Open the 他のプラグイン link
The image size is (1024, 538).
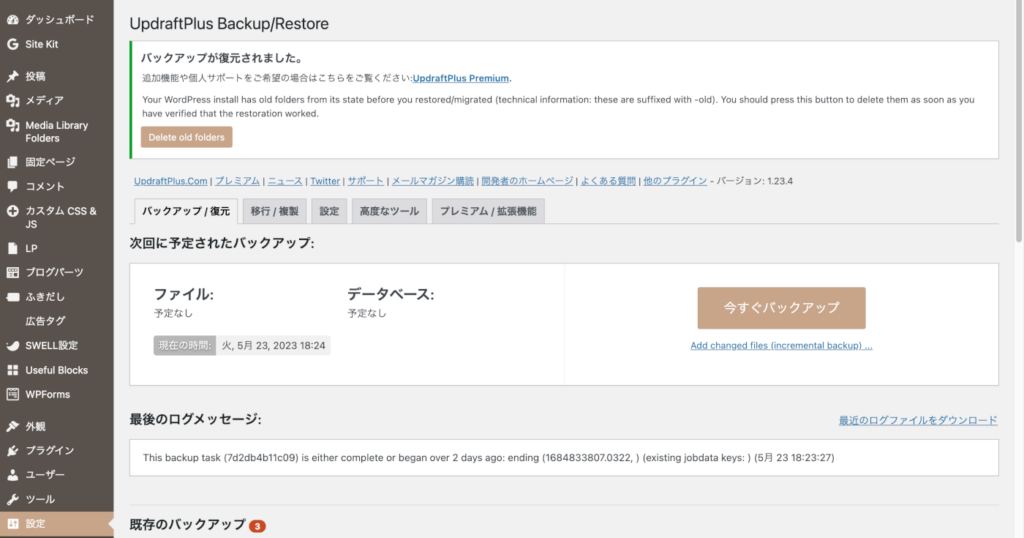pyautogui.click(x=675, y=181)
